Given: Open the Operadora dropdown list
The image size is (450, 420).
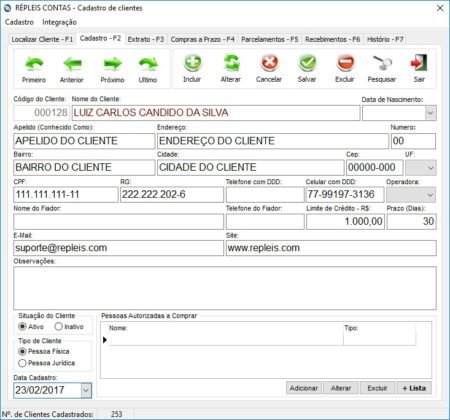Looking at the screenshot, I should pyautogui.click(x=430, y=195).
